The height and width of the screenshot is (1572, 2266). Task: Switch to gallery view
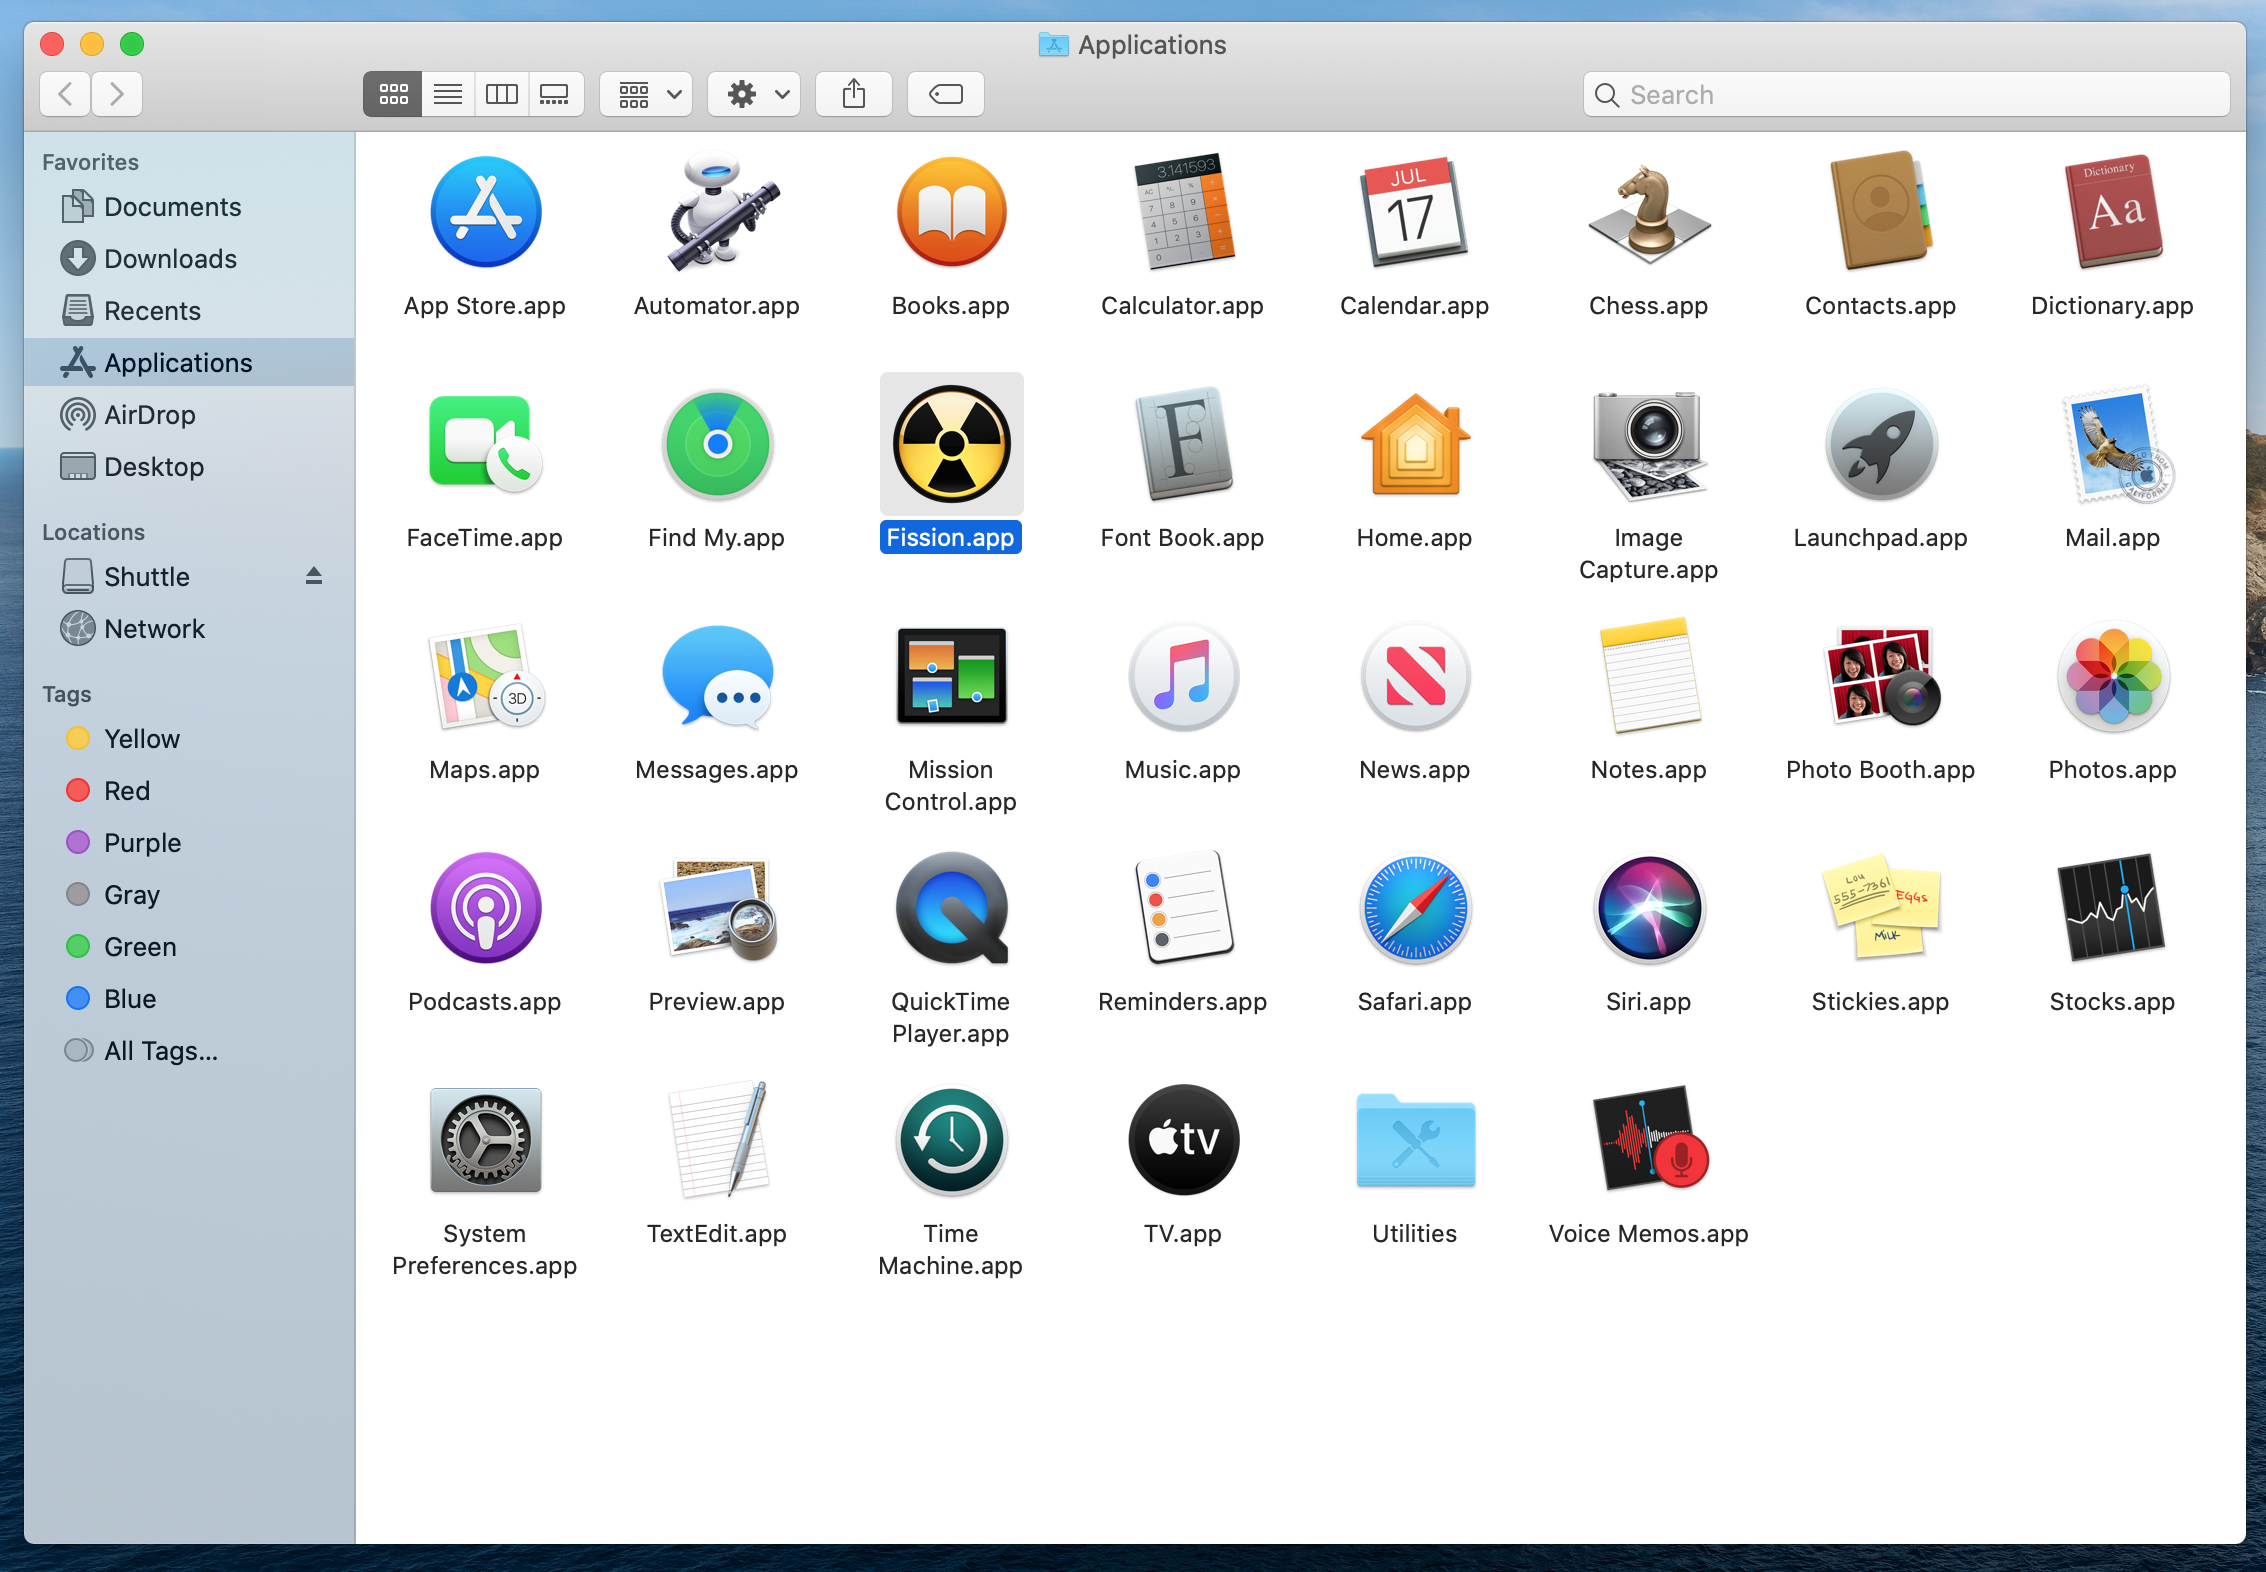(x=555, y=95)
